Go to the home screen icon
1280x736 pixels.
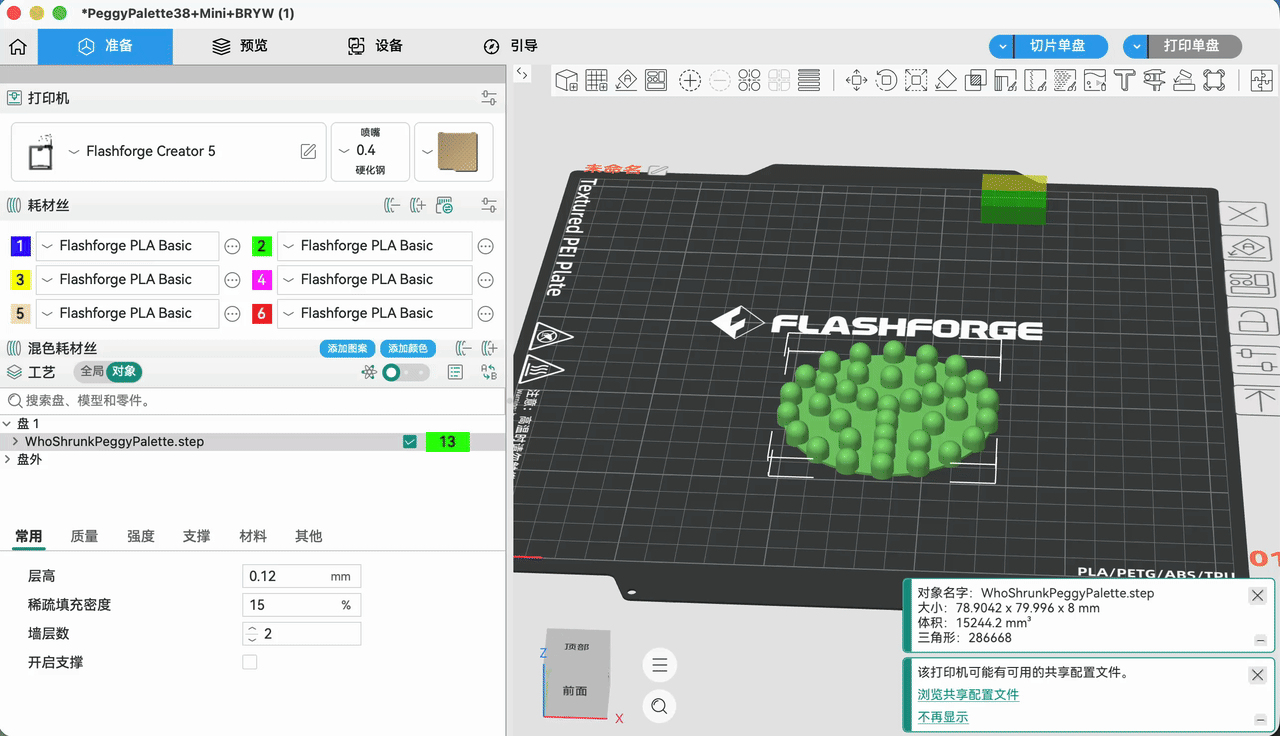coord(18,47)
